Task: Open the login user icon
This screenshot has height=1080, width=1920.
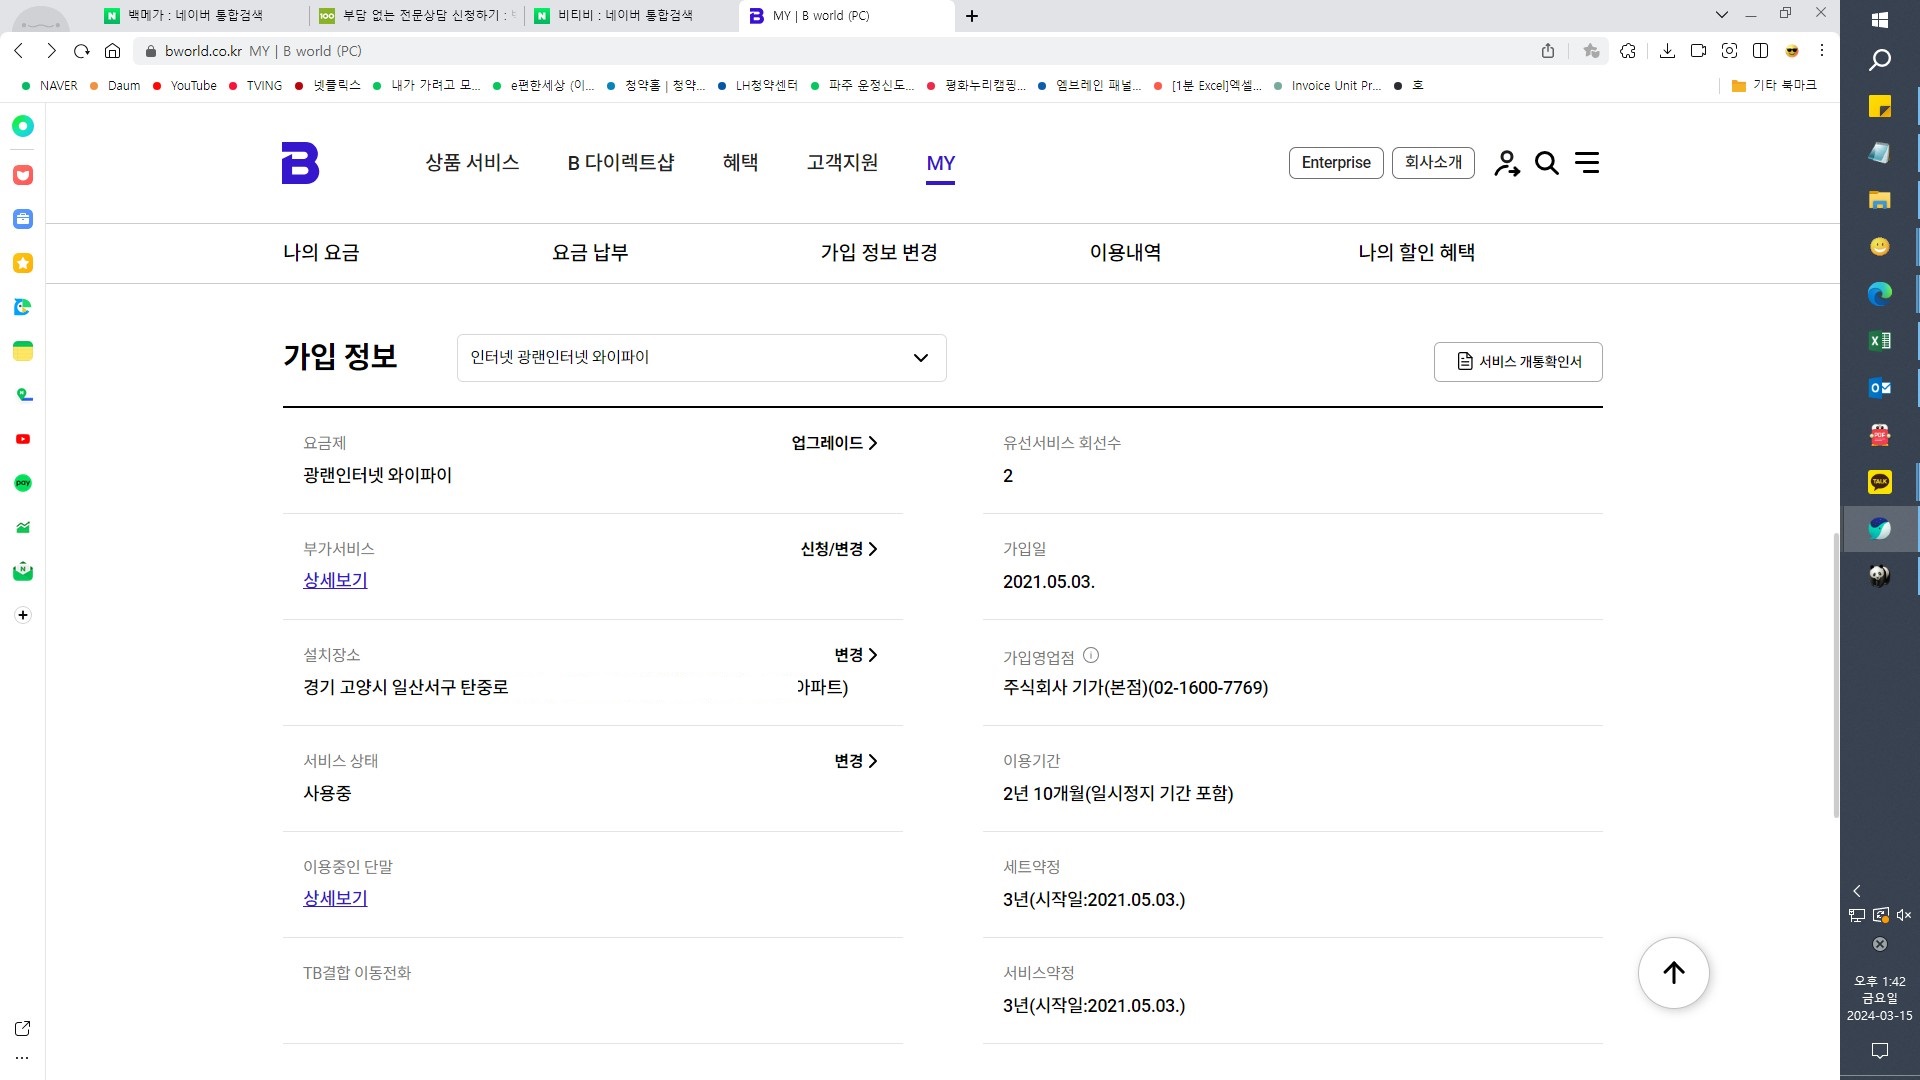Action: pos(1506,163)
